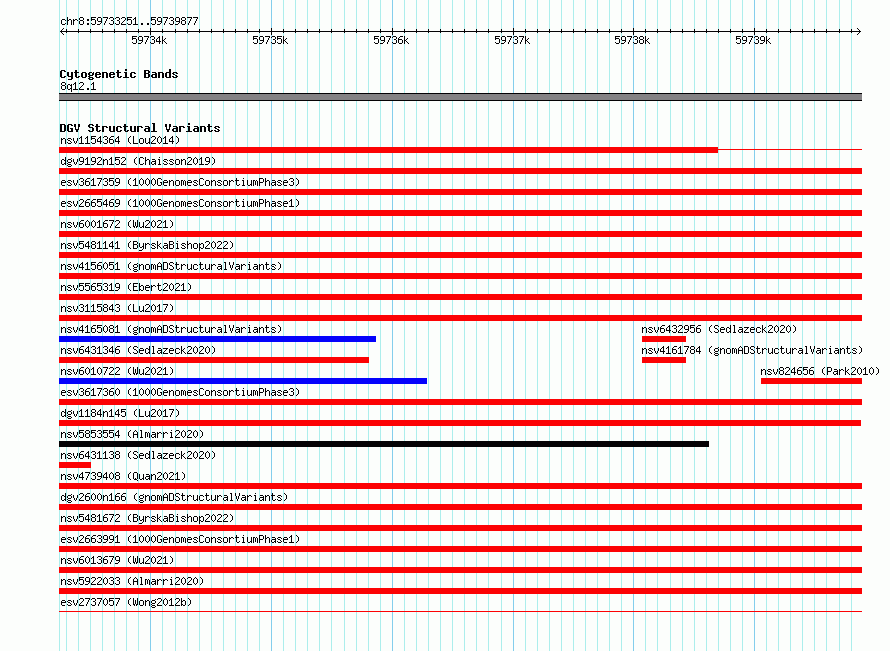Image resolution: width=890 pixels, height=651 pixels.
Task: Click the red bar under nsv4739408
Action: tap(460, 486)
